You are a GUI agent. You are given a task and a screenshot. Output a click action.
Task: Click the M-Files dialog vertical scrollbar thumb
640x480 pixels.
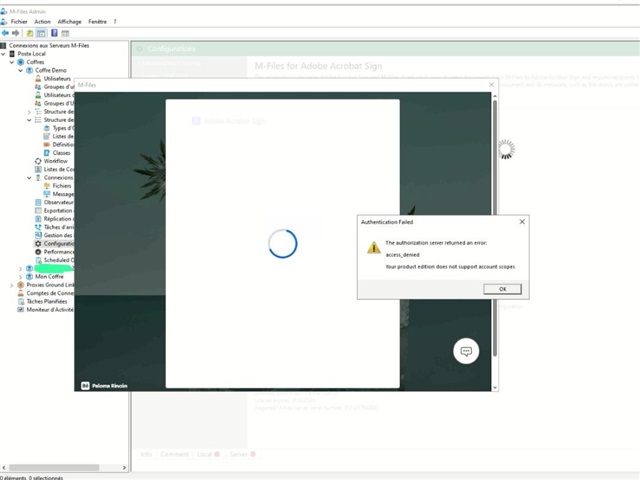[495, 229]
